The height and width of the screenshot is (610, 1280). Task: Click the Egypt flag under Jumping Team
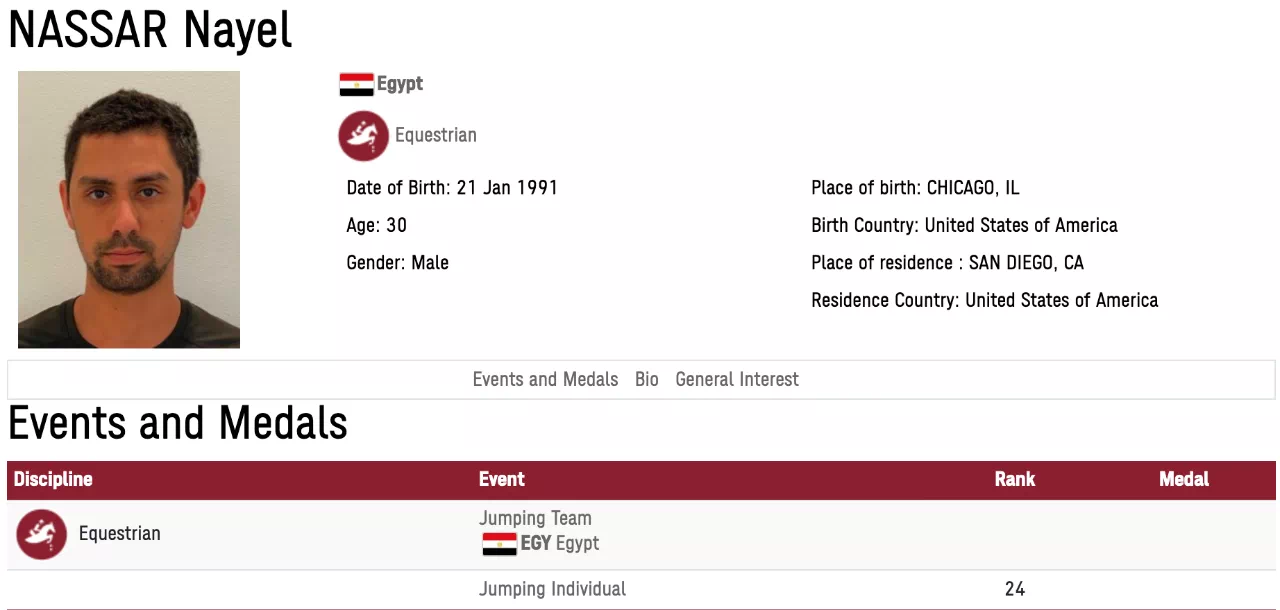click(499, 544)
